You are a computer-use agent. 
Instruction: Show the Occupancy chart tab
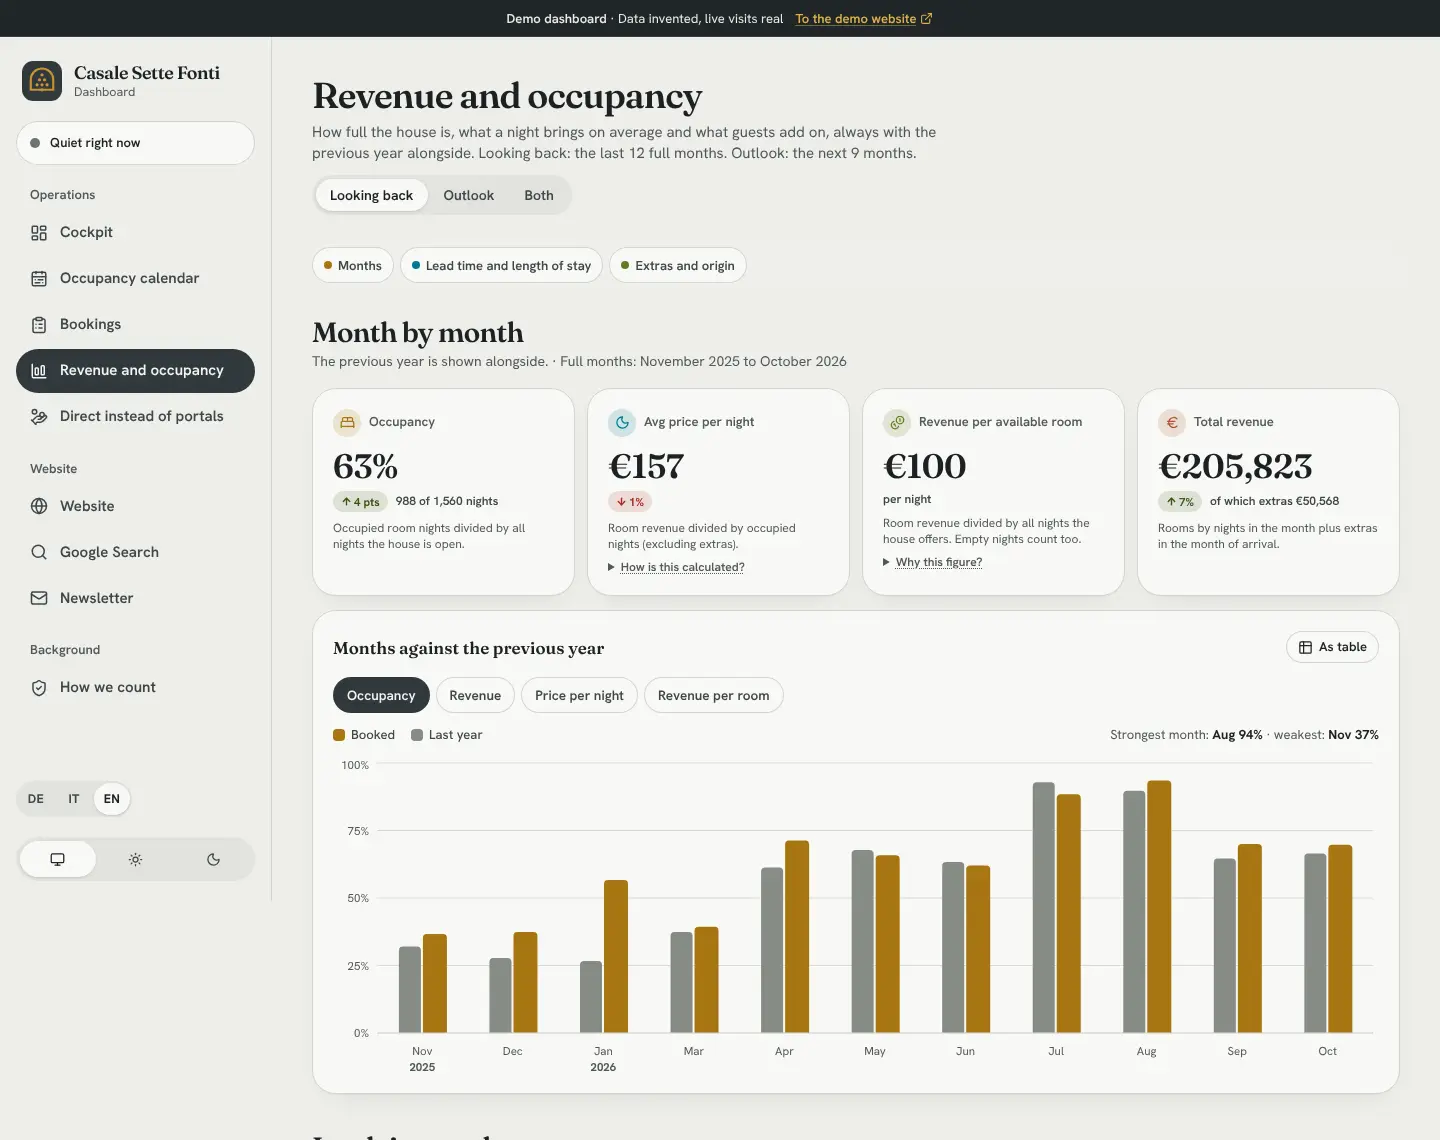click(x=381, y=695)
